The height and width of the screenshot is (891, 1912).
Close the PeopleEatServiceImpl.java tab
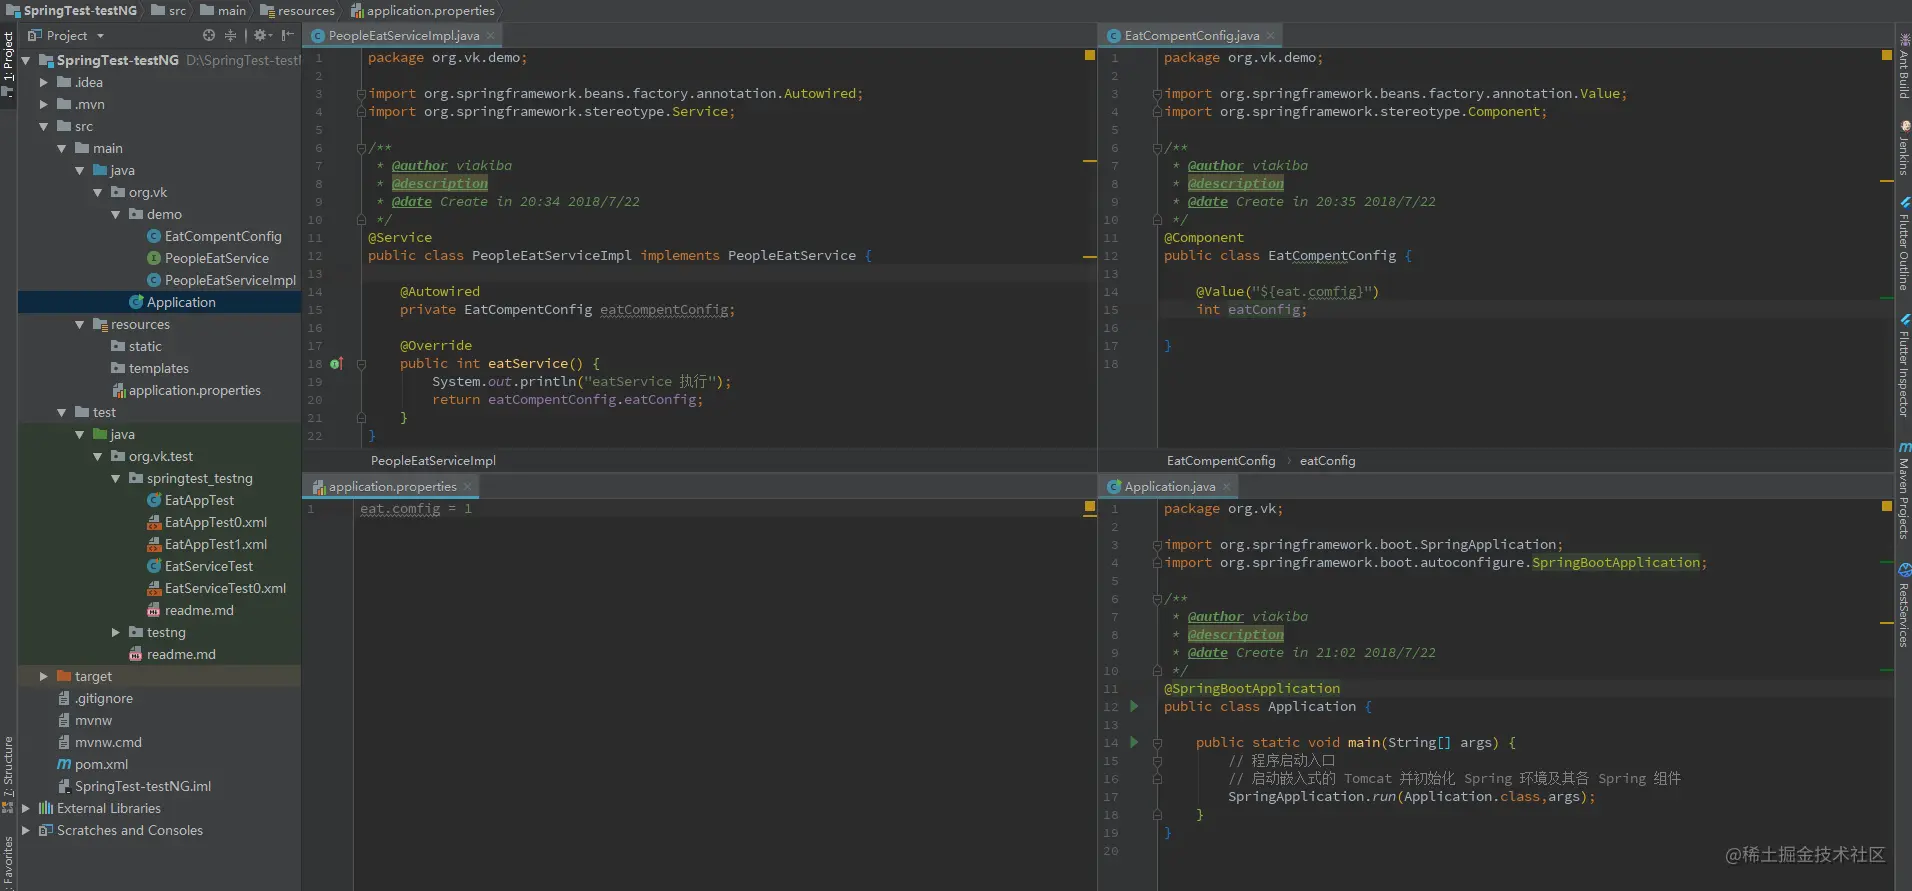pyautogui.click(x=490, y=35)
